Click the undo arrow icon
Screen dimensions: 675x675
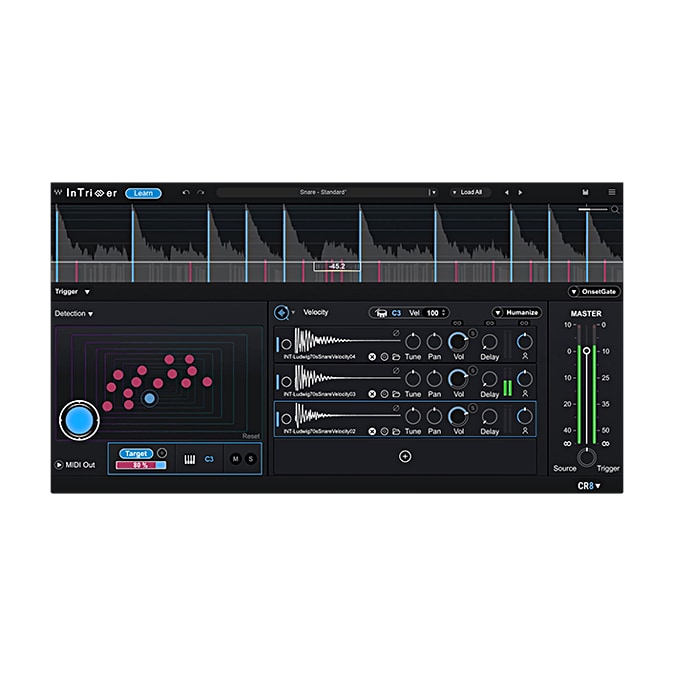(x=186, y=192)
